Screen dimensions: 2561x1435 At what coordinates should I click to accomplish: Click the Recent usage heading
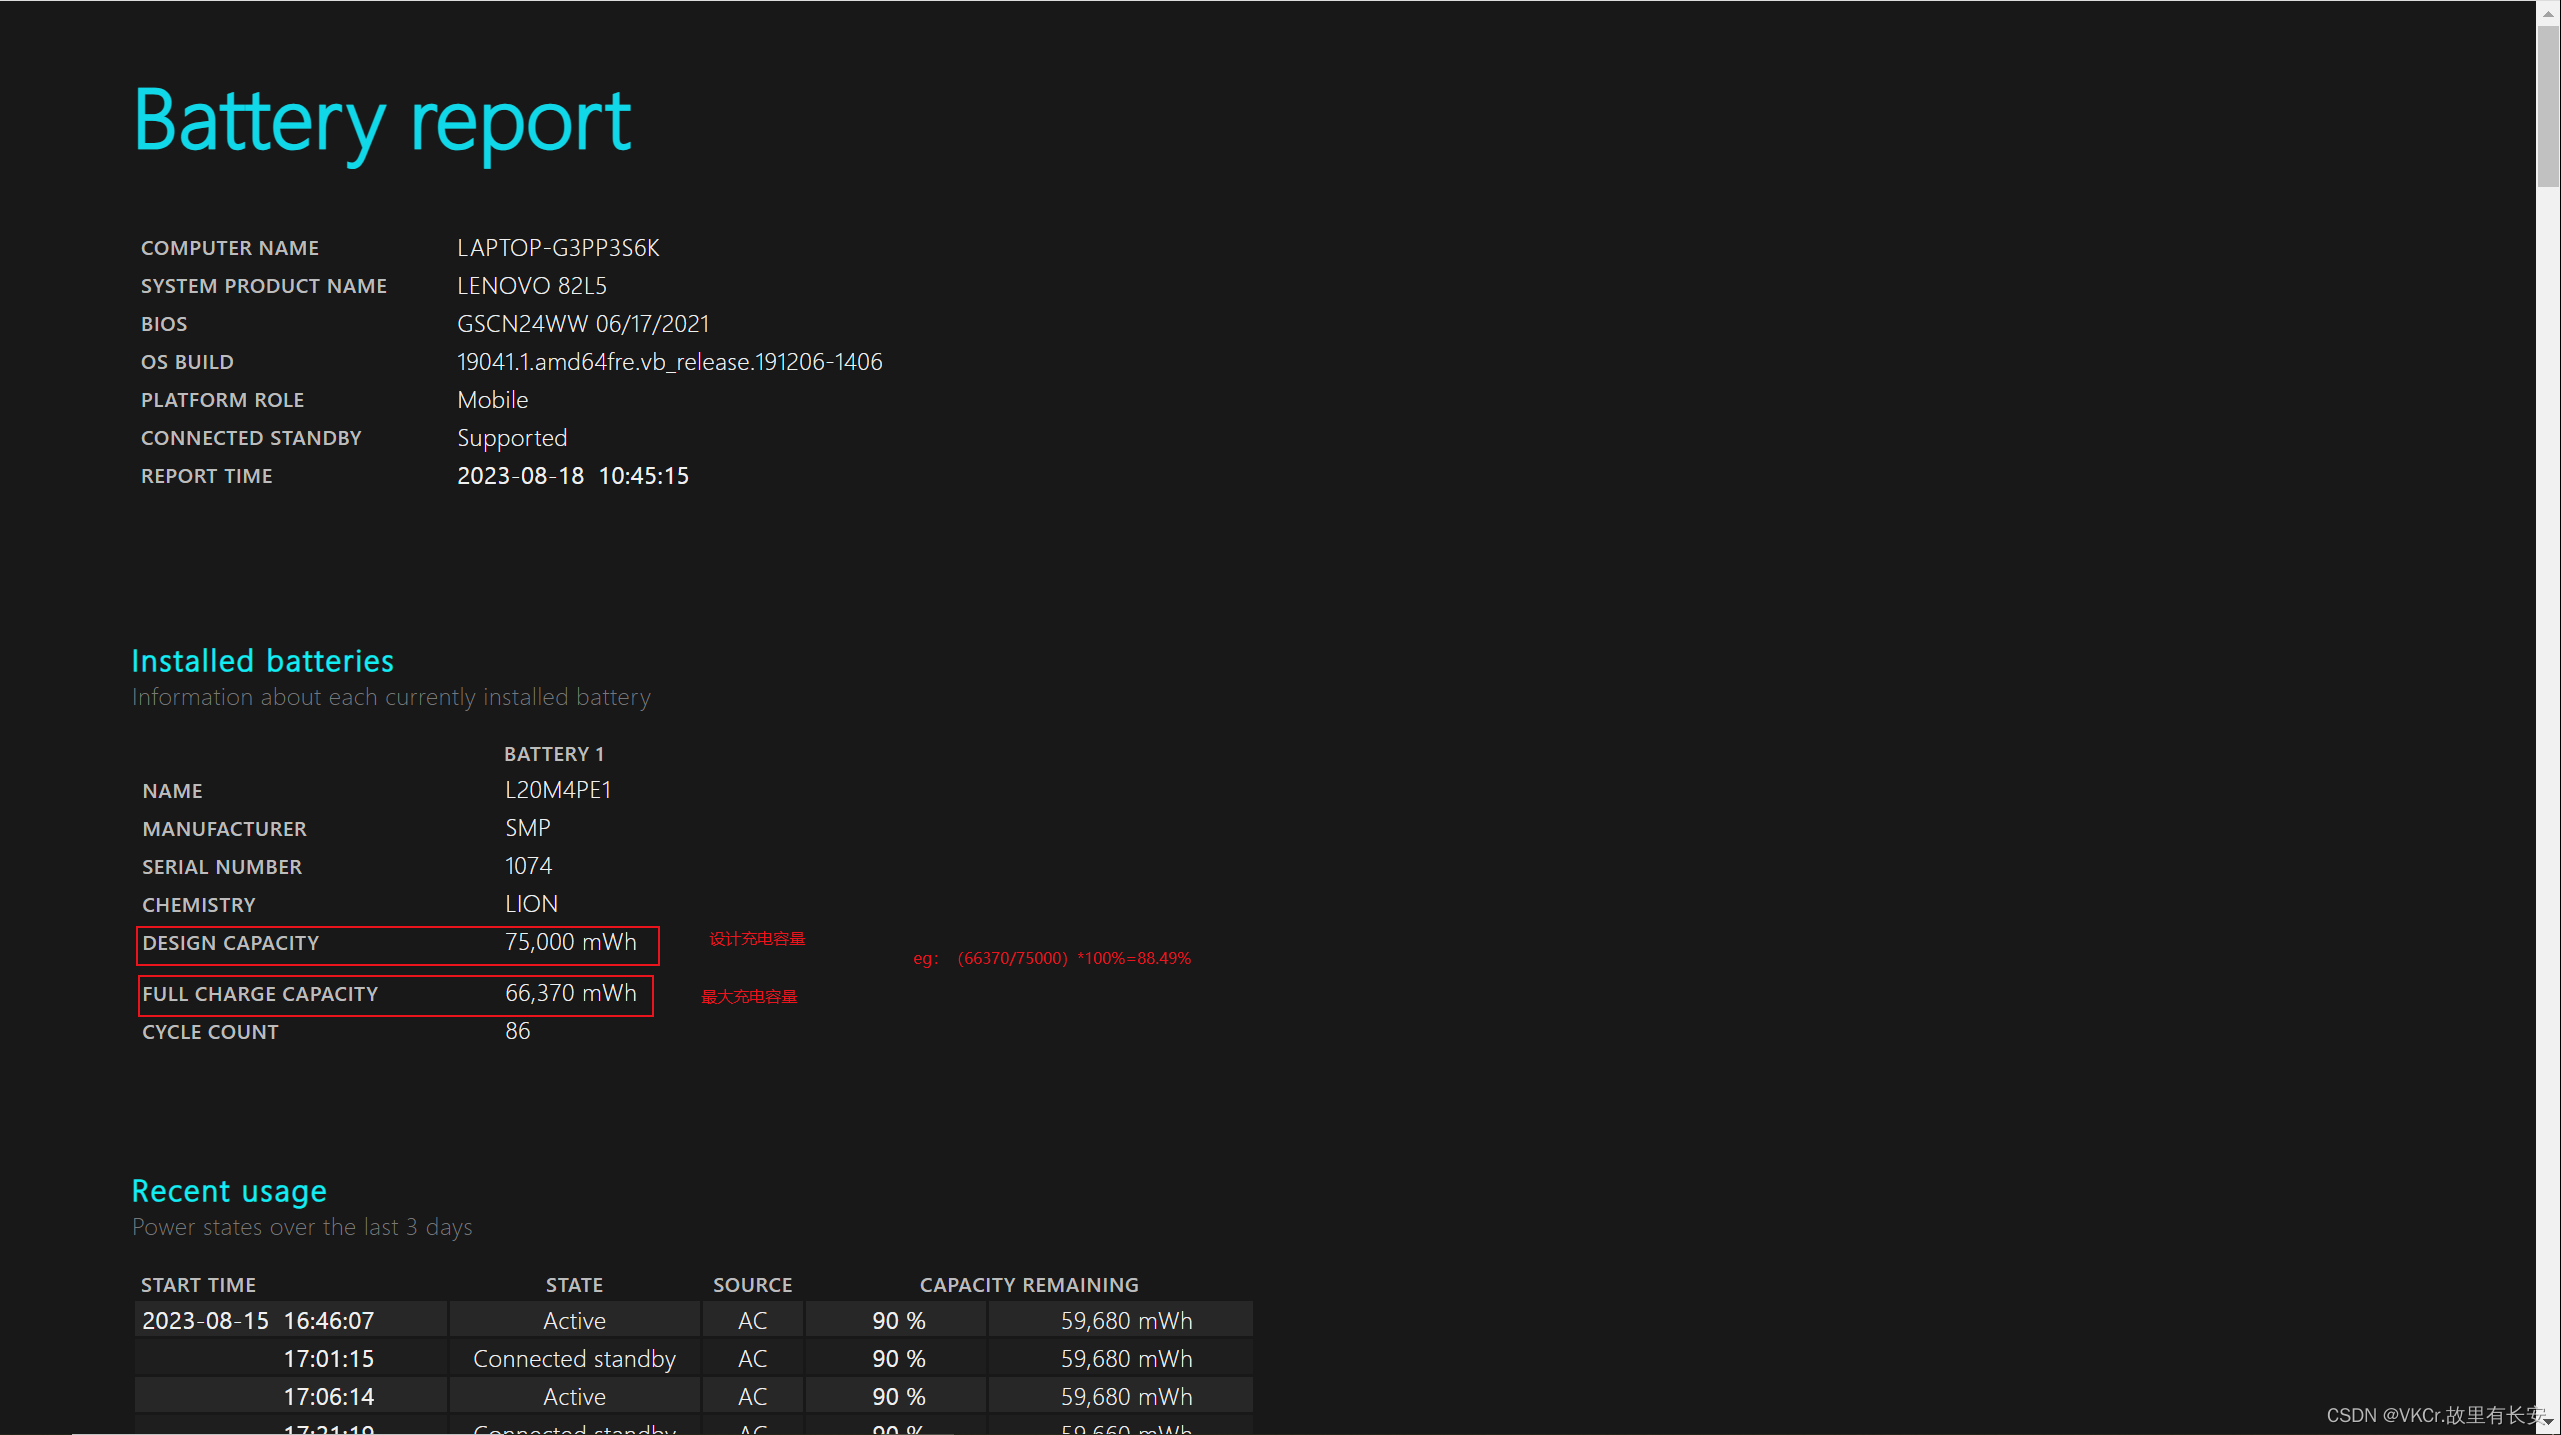(x=229, y=1191)
